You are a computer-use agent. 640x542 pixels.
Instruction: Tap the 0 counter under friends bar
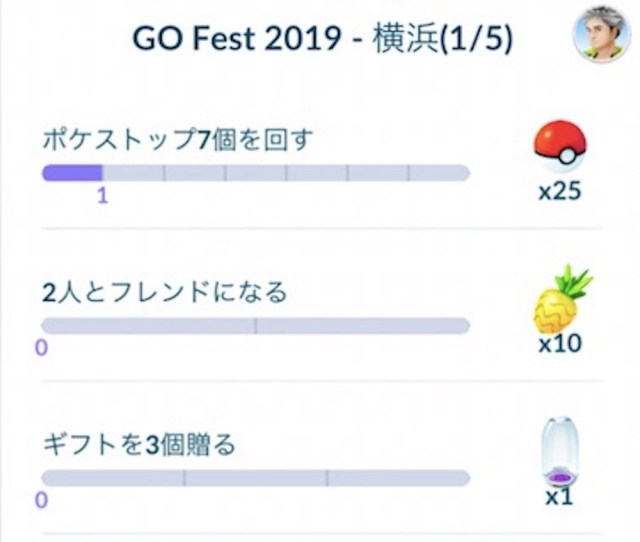coord(42,348)
